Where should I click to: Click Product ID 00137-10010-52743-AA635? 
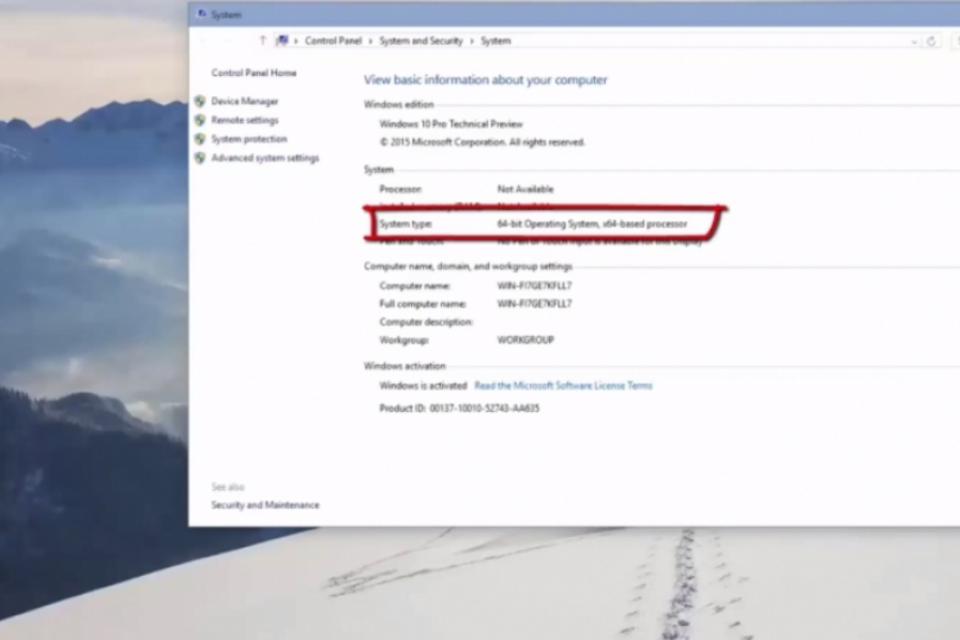(459, 408)
